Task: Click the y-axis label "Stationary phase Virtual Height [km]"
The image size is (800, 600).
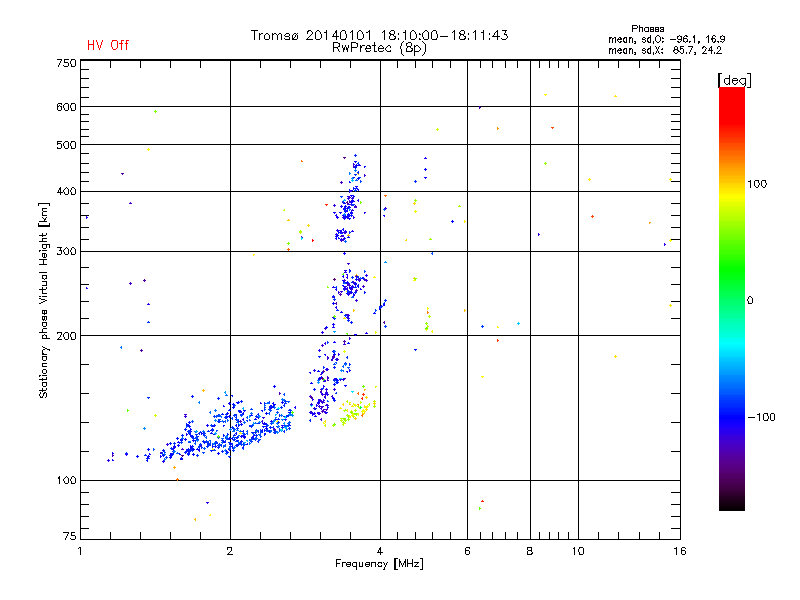Action: pyautogui.click(x=44, y=300)
